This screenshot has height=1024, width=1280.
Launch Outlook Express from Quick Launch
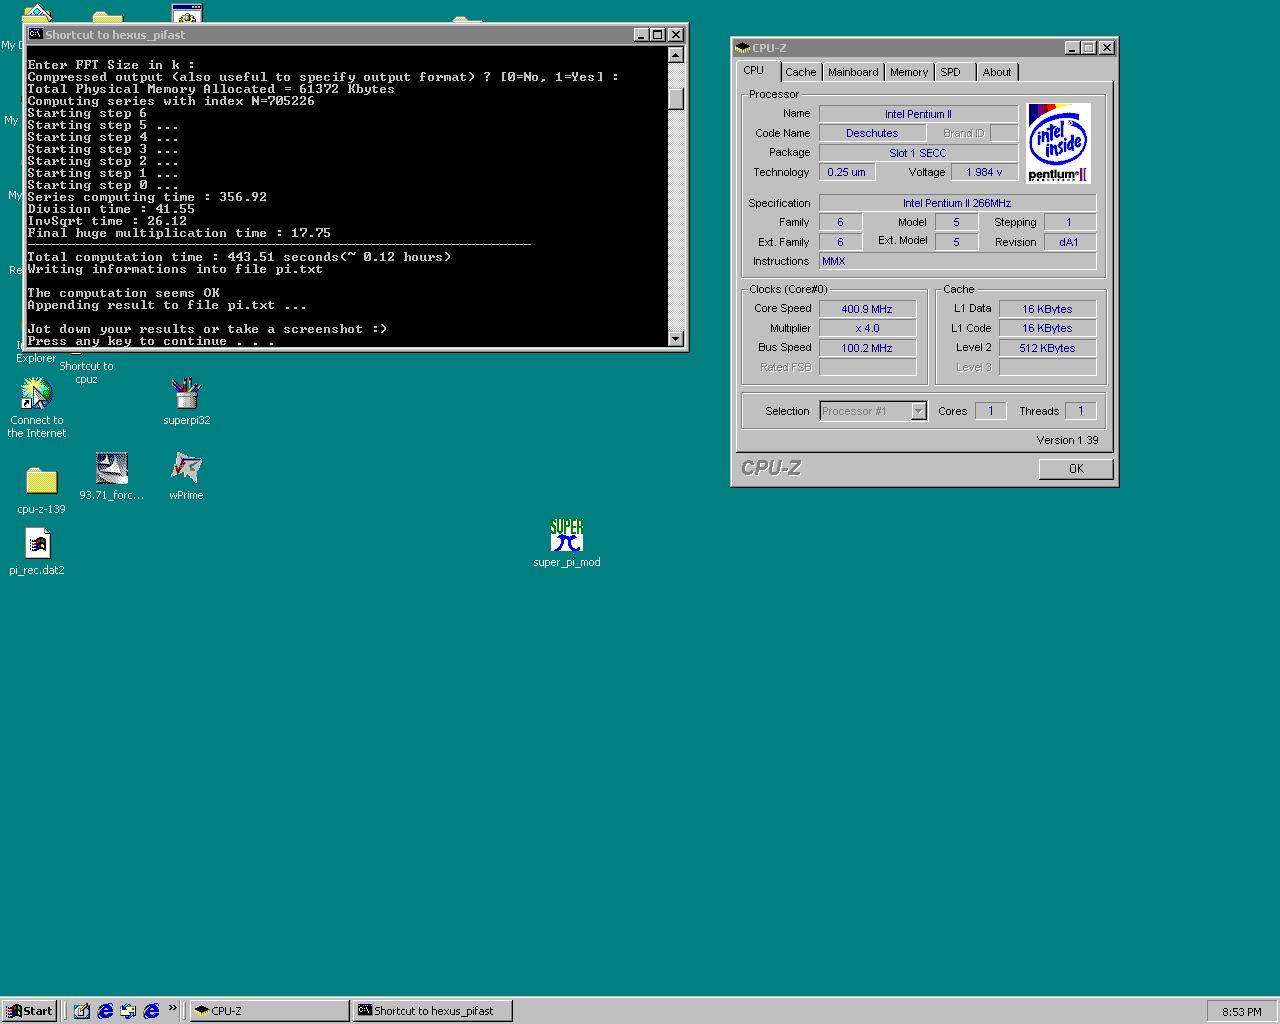click(128, 1011)
